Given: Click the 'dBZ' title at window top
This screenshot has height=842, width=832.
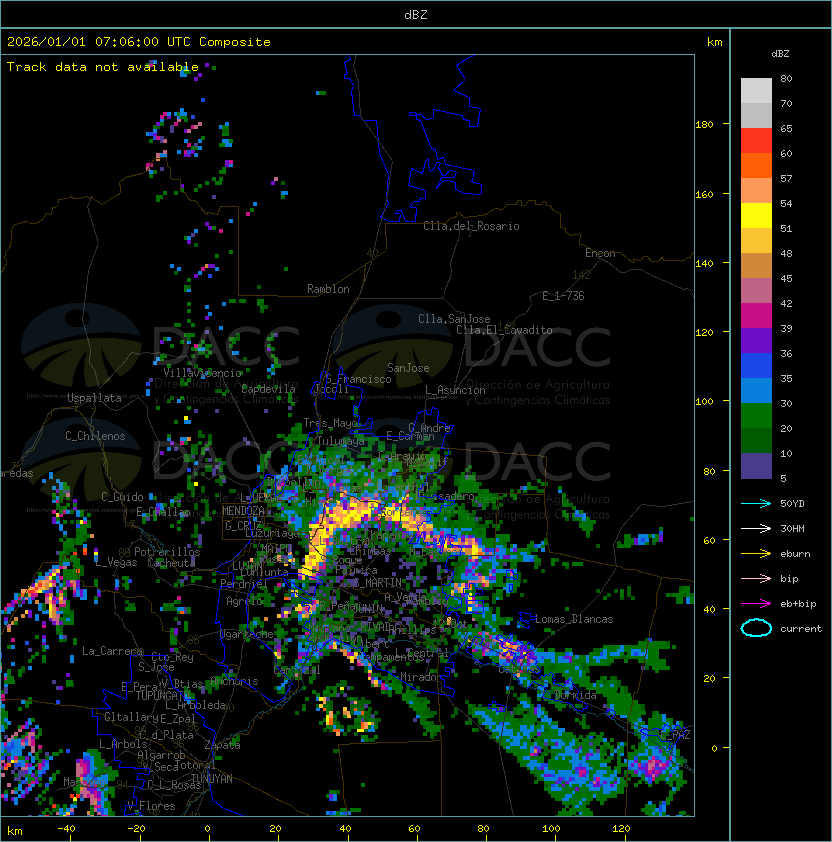Looking at the screenshot, I should pos(416,15).
